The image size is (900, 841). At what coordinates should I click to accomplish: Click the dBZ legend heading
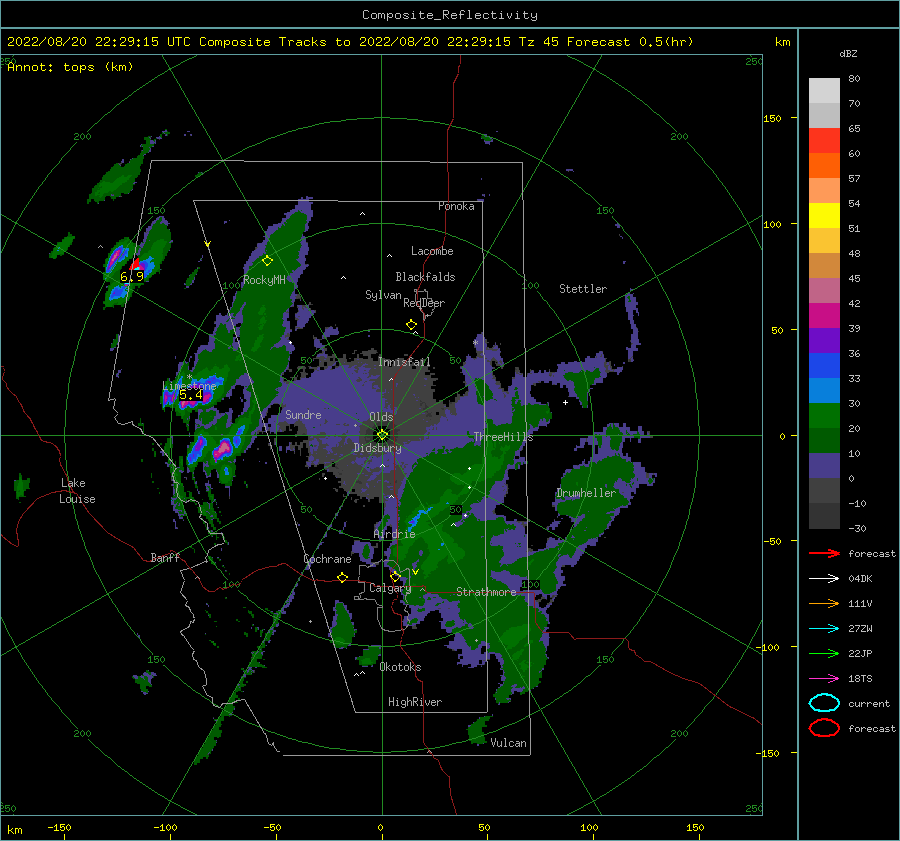click(x=848, y=54)
